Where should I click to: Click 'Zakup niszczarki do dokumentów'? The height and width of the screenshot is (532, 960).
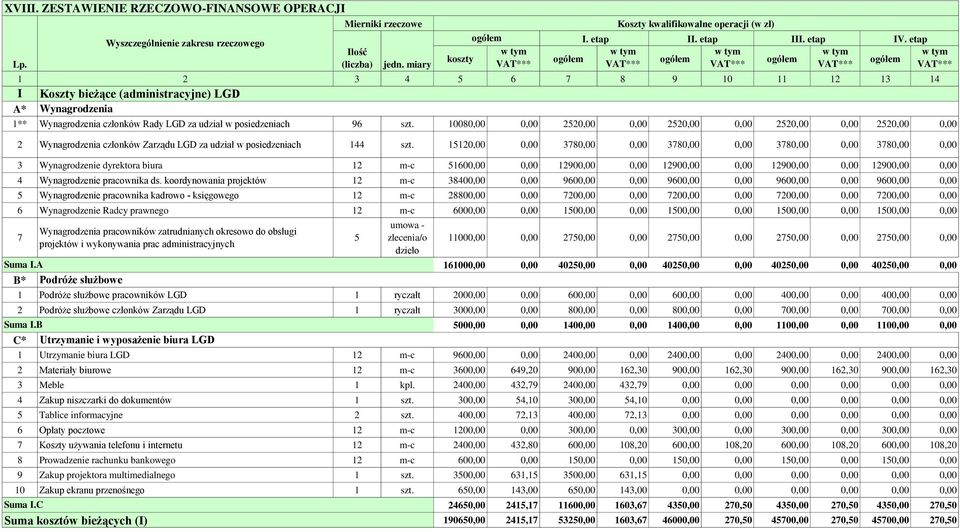click(105, 400)
